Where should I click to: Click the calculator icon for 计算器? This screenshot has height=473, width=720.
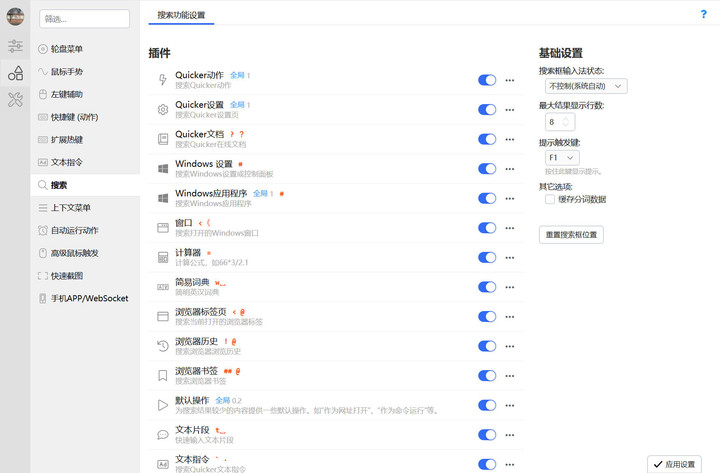163,257
